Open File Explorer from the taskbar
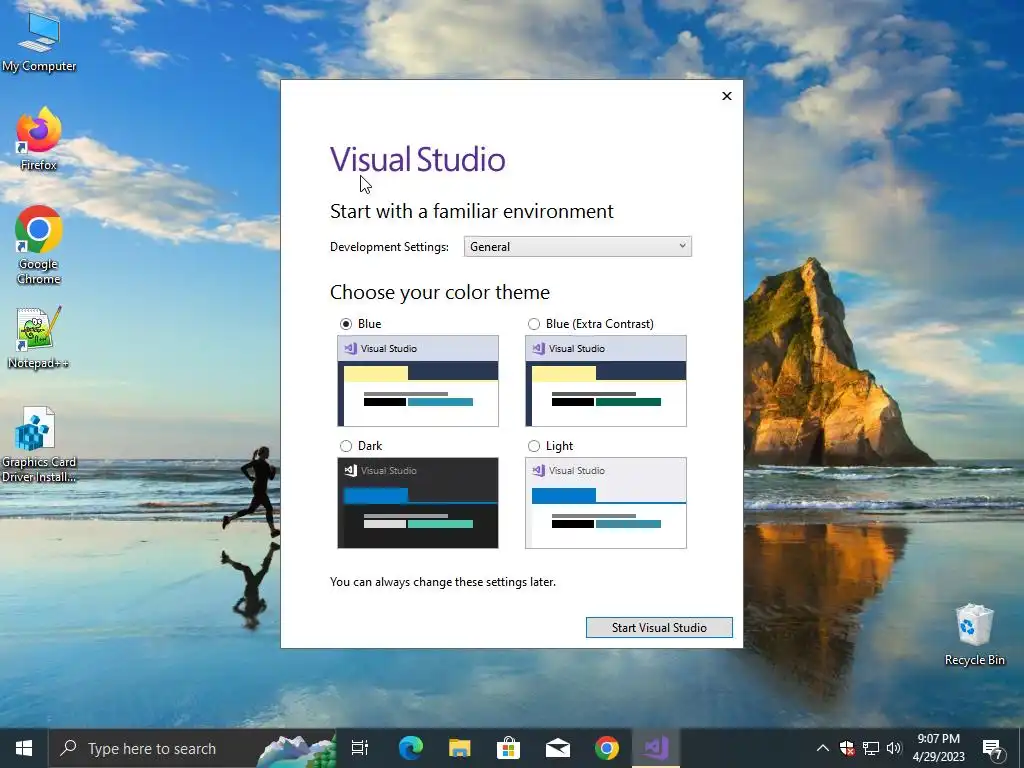The width and height of the screenshot is (1024, 768). click(x=459, y=748)
